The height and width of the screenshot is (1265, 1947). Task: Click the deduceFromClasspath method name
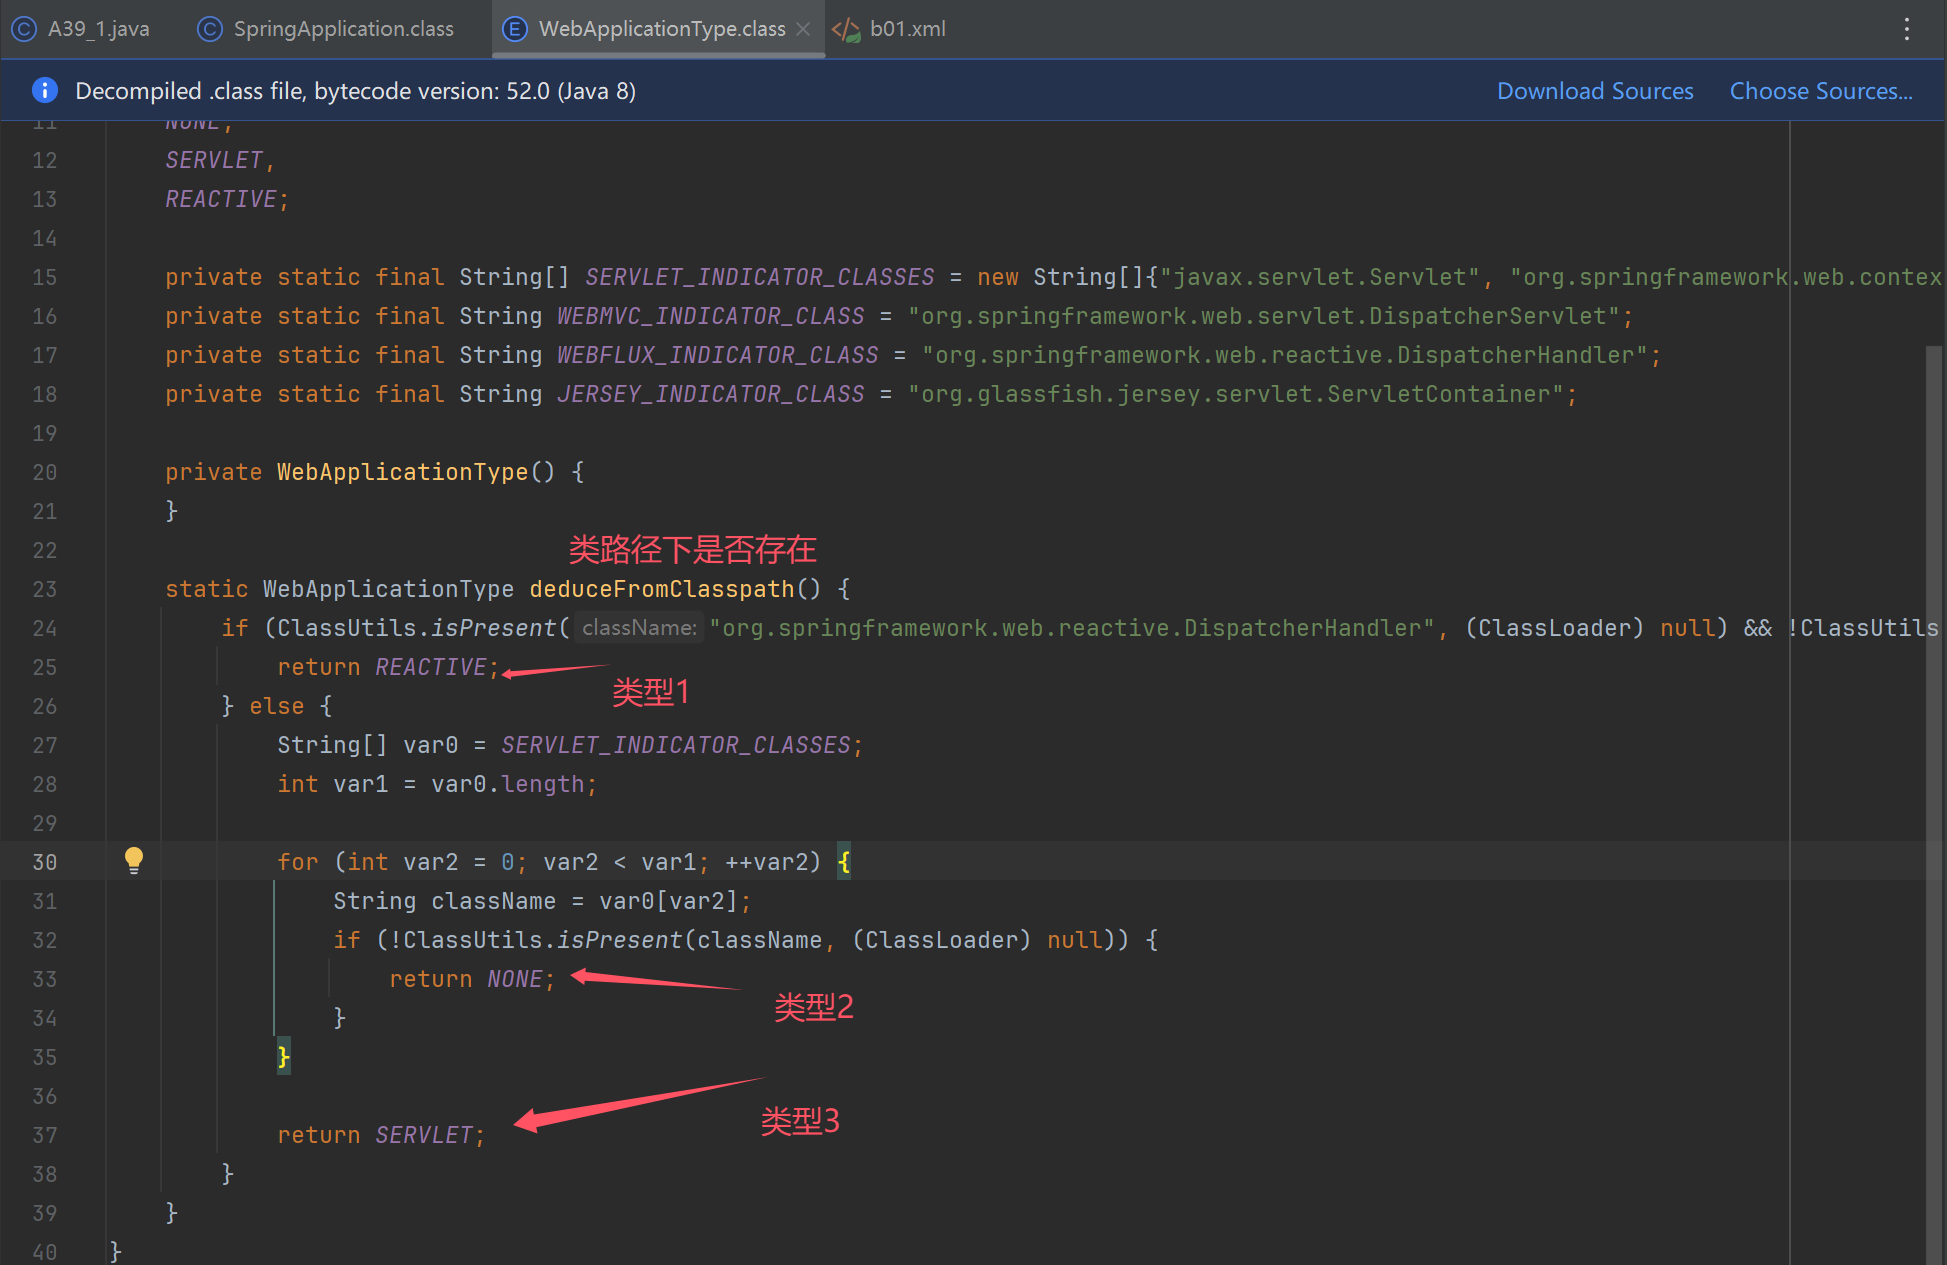pos(661,589)
